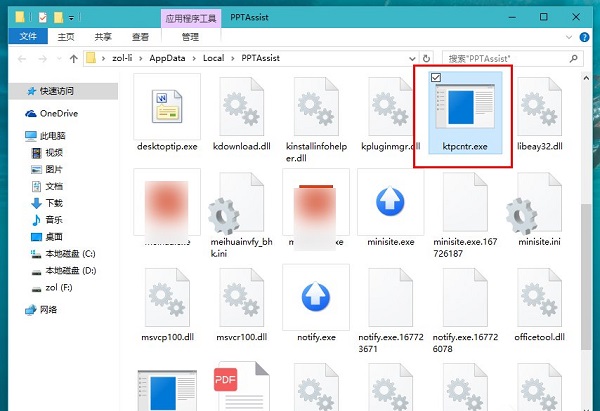Open 下载 folder in sidebar
Screen dimensions: 600x411
point(54,203)
